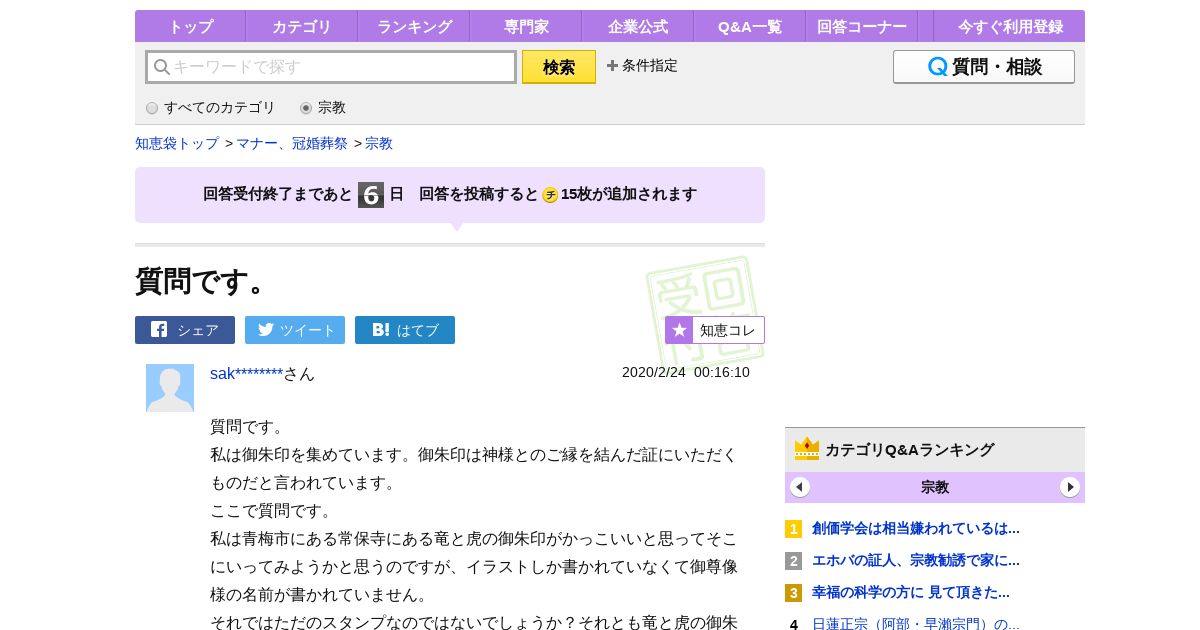Open sak******** user profile link

[246, 373]
